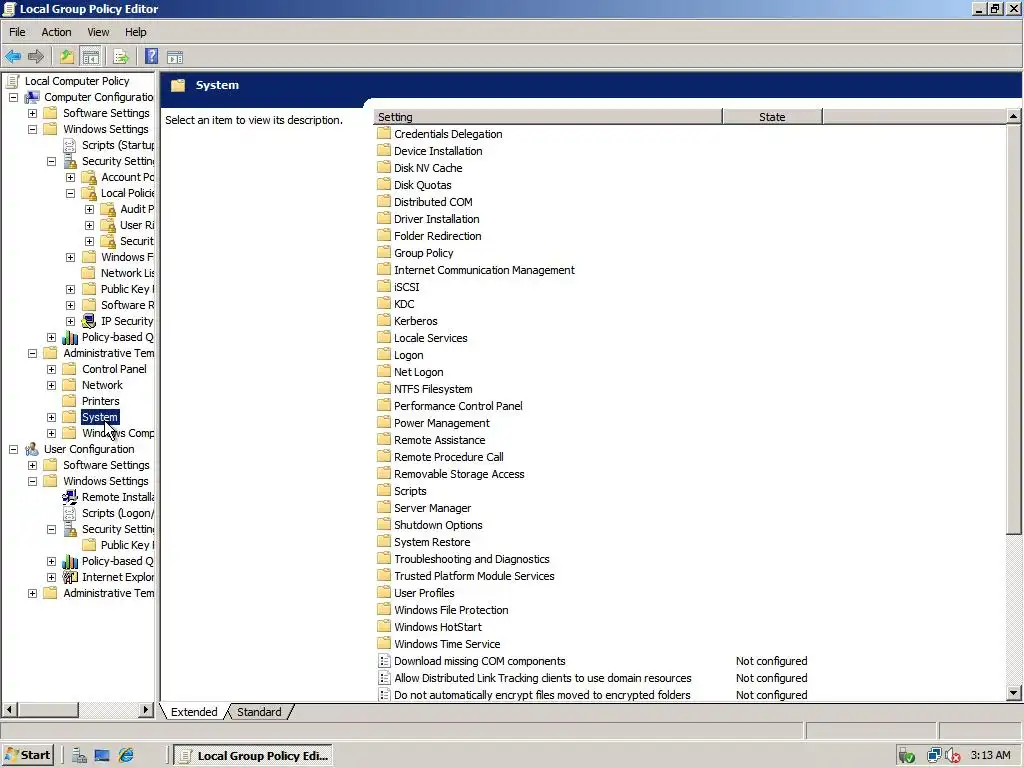Screen dimensions: 1024x768
Task: Click the Export List toolbar icon
Action: tap(121, 57)
